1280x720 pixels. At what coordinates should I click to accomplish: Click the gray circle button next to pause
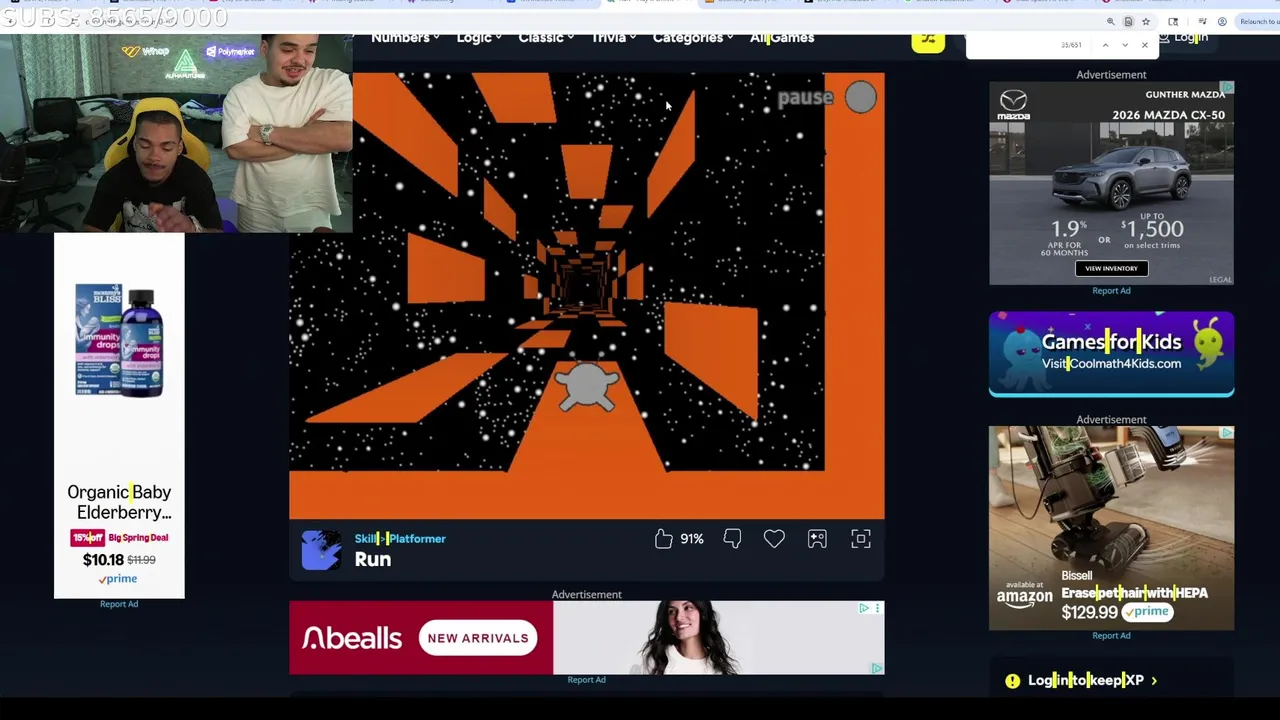[860, 97]
